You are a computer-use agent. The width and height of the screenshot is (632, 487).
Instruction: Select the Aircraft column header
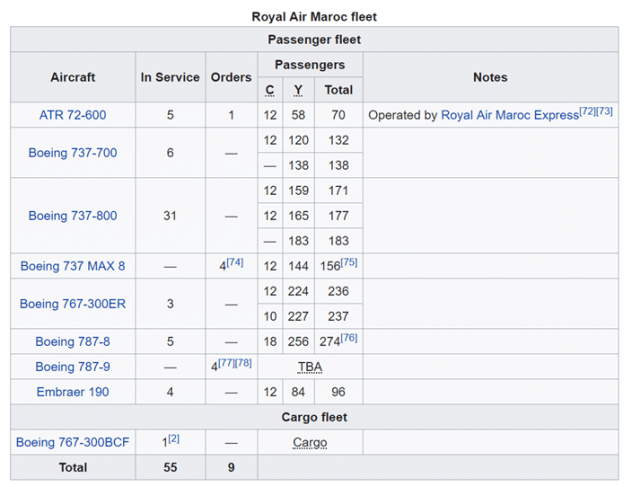pos(73,77)
